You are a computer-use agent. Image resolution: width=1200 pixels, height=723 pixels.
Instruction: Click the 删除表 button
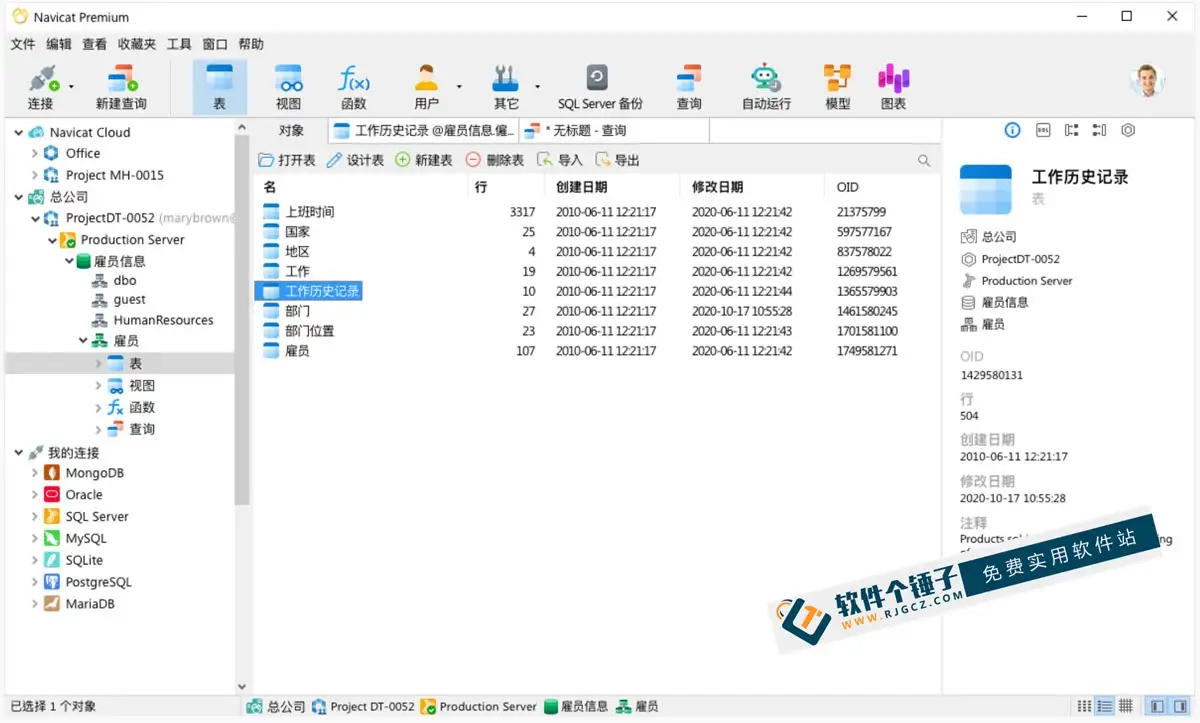tap(495, 160)
